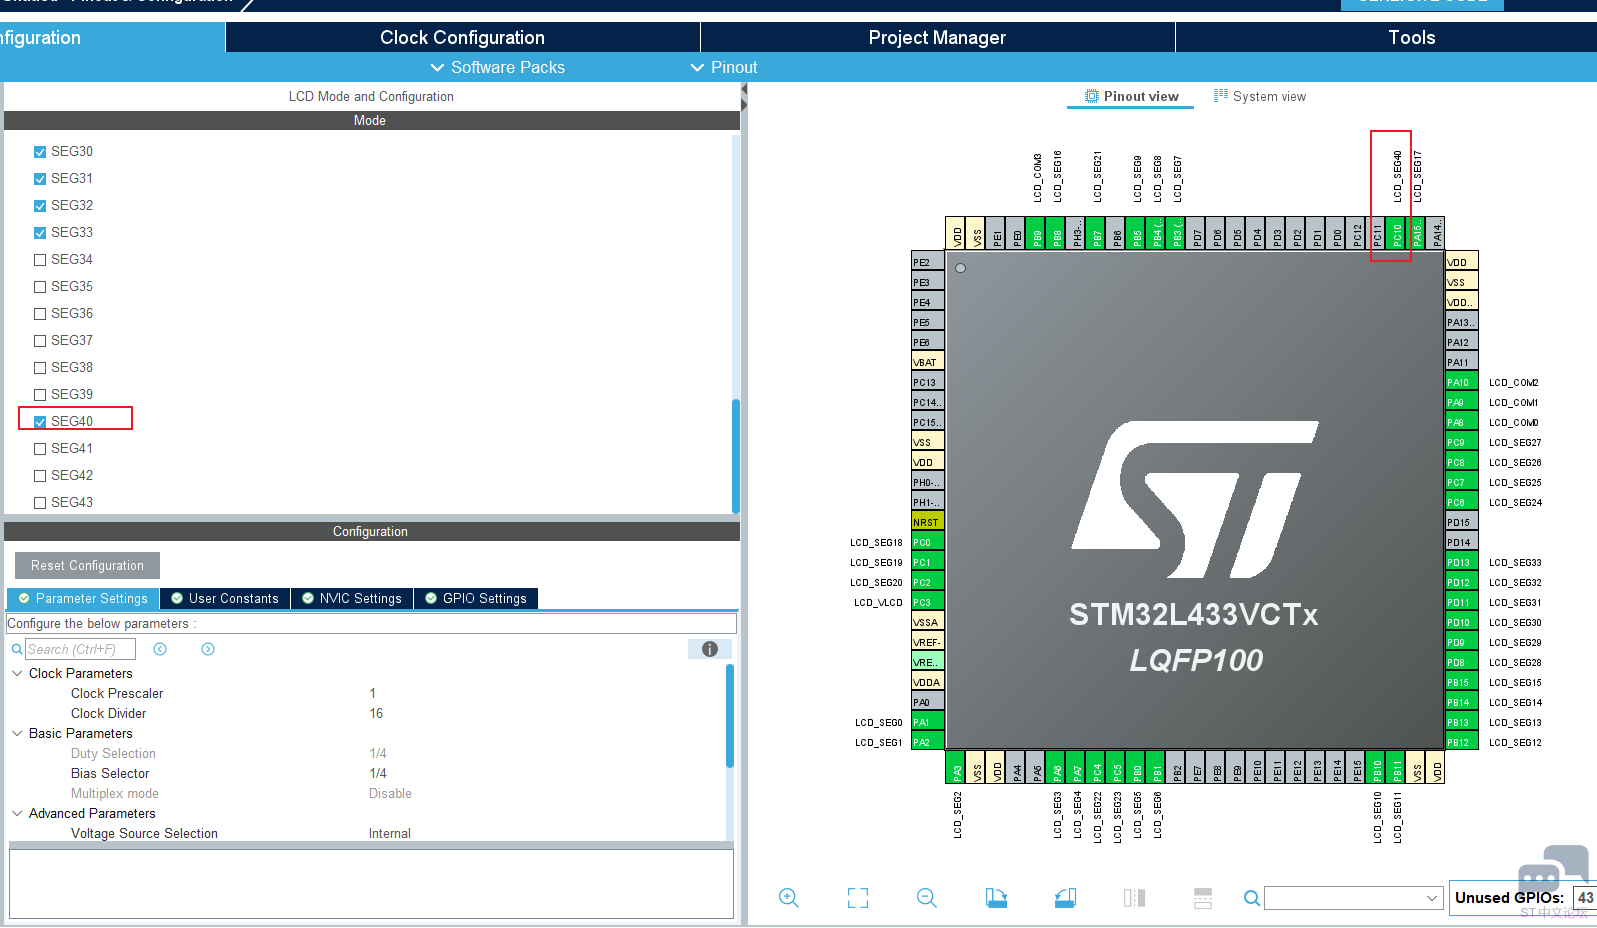
Task: Open the pin search combo box dropdown
Action: 1432,898
